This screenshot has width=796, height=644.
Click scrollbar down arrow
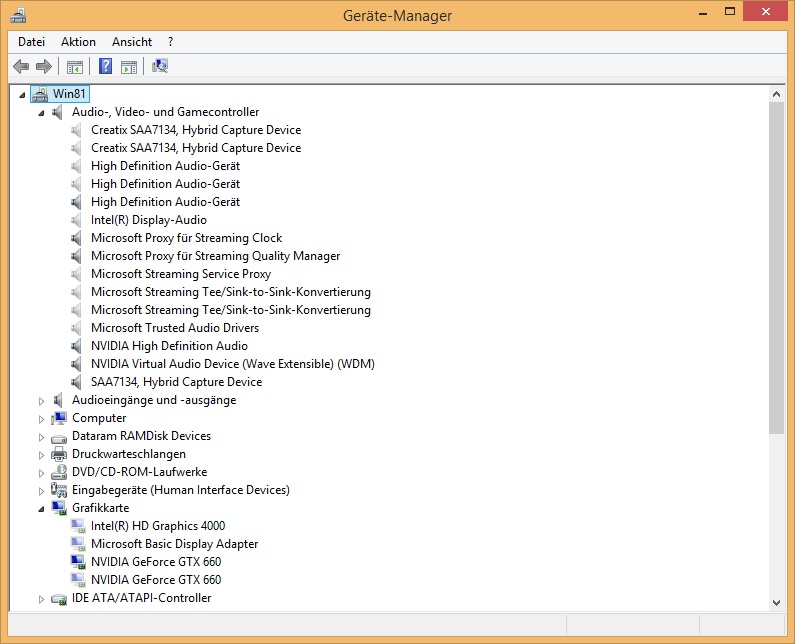click(776, 603)
